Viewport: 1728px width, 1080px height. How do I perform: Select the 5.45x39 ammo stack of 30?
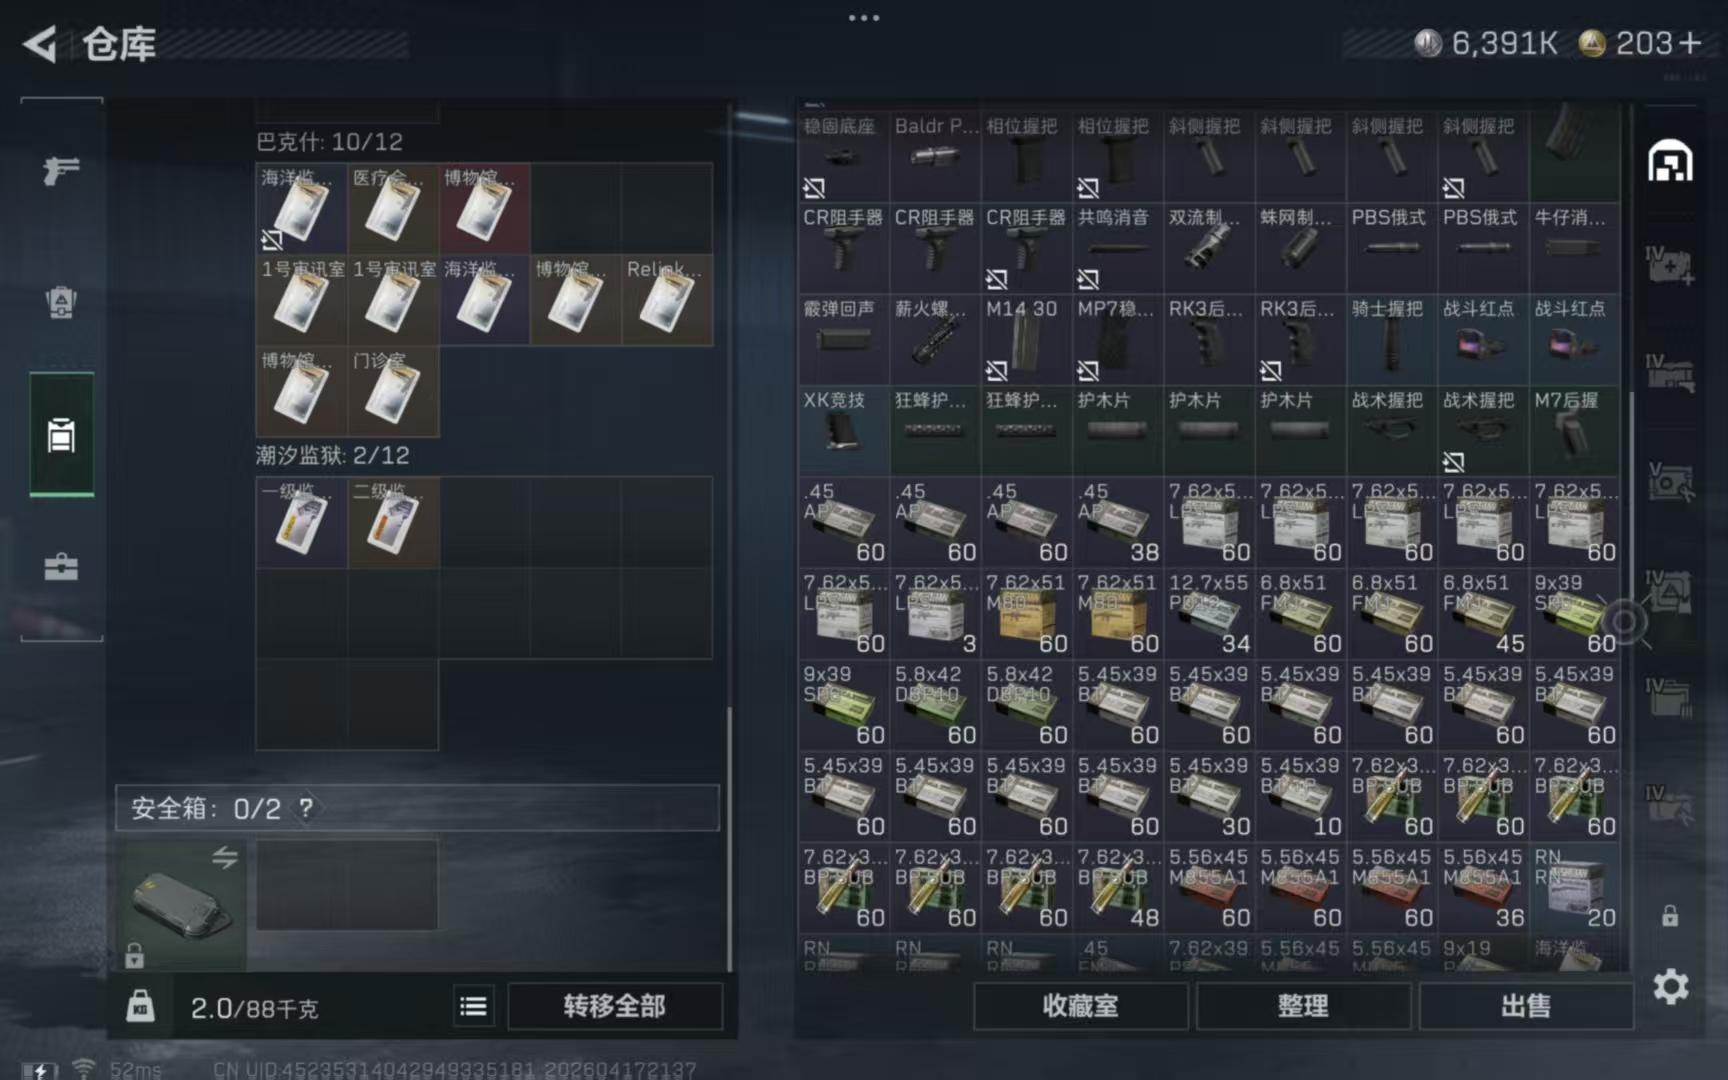coord(1209,796)
